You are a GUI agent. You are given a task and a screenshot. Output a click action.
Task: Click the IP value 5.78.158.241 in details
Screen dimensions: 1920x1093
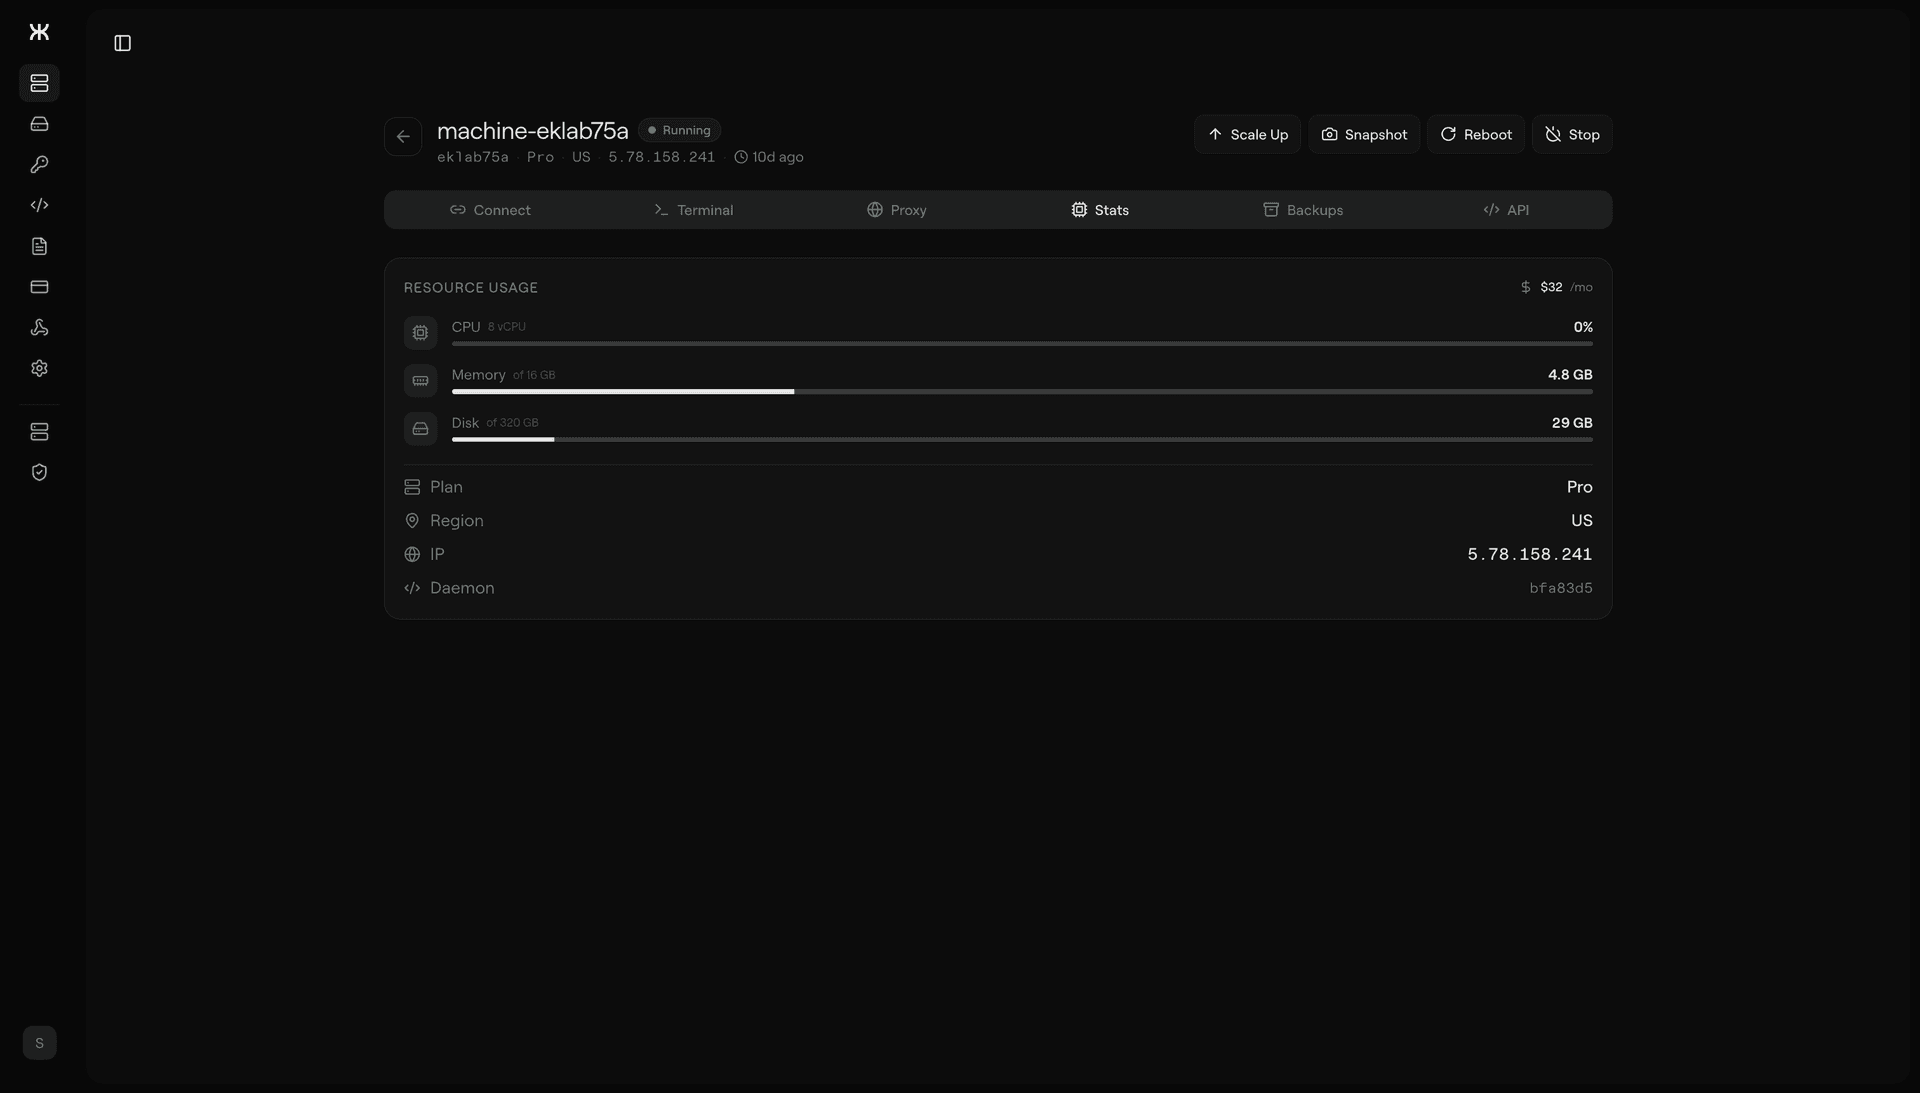(x=1529, y=554)
